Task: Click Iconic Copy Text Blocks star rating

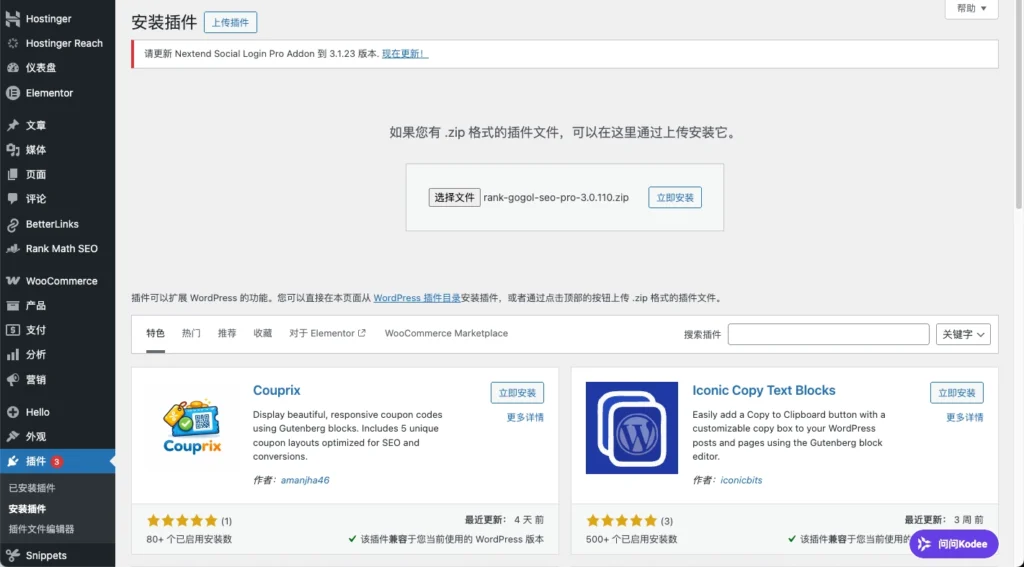Action: pos(621,521)
